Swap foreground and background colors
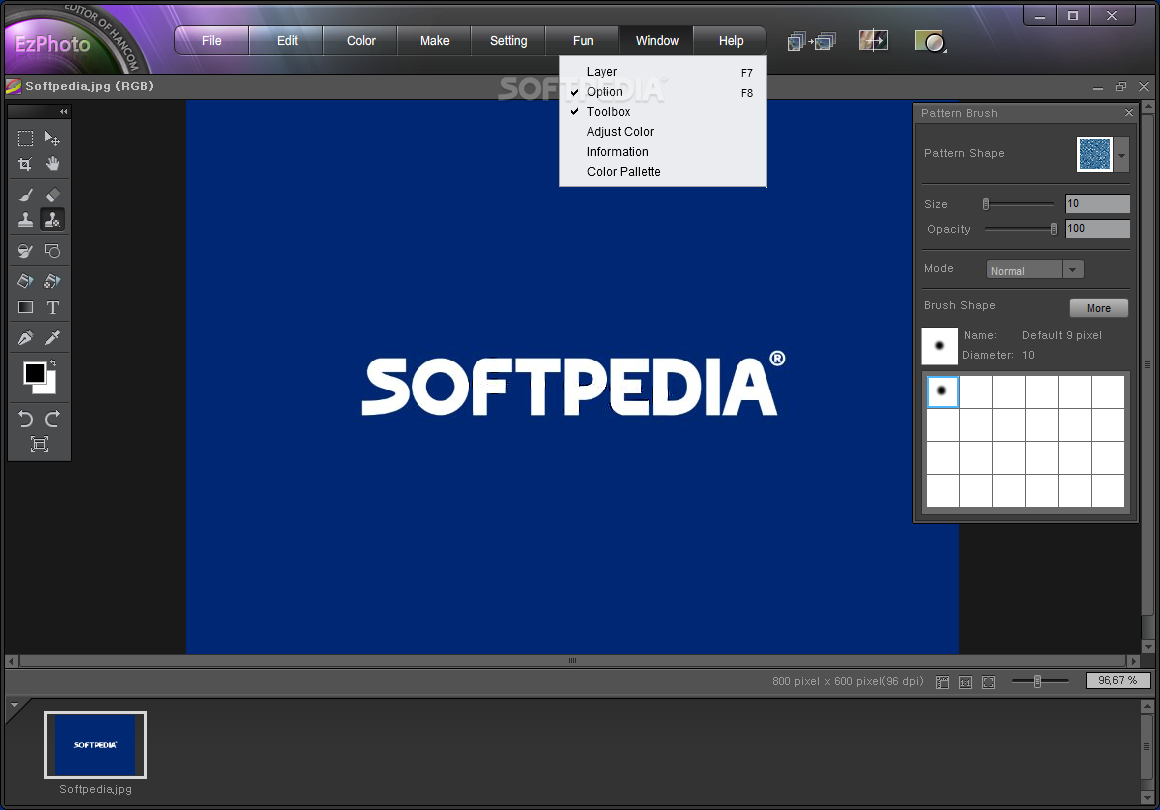Image resolution: width=1160 pixels, height=810 pixels. pyautogui.click(x=53, y=363)
